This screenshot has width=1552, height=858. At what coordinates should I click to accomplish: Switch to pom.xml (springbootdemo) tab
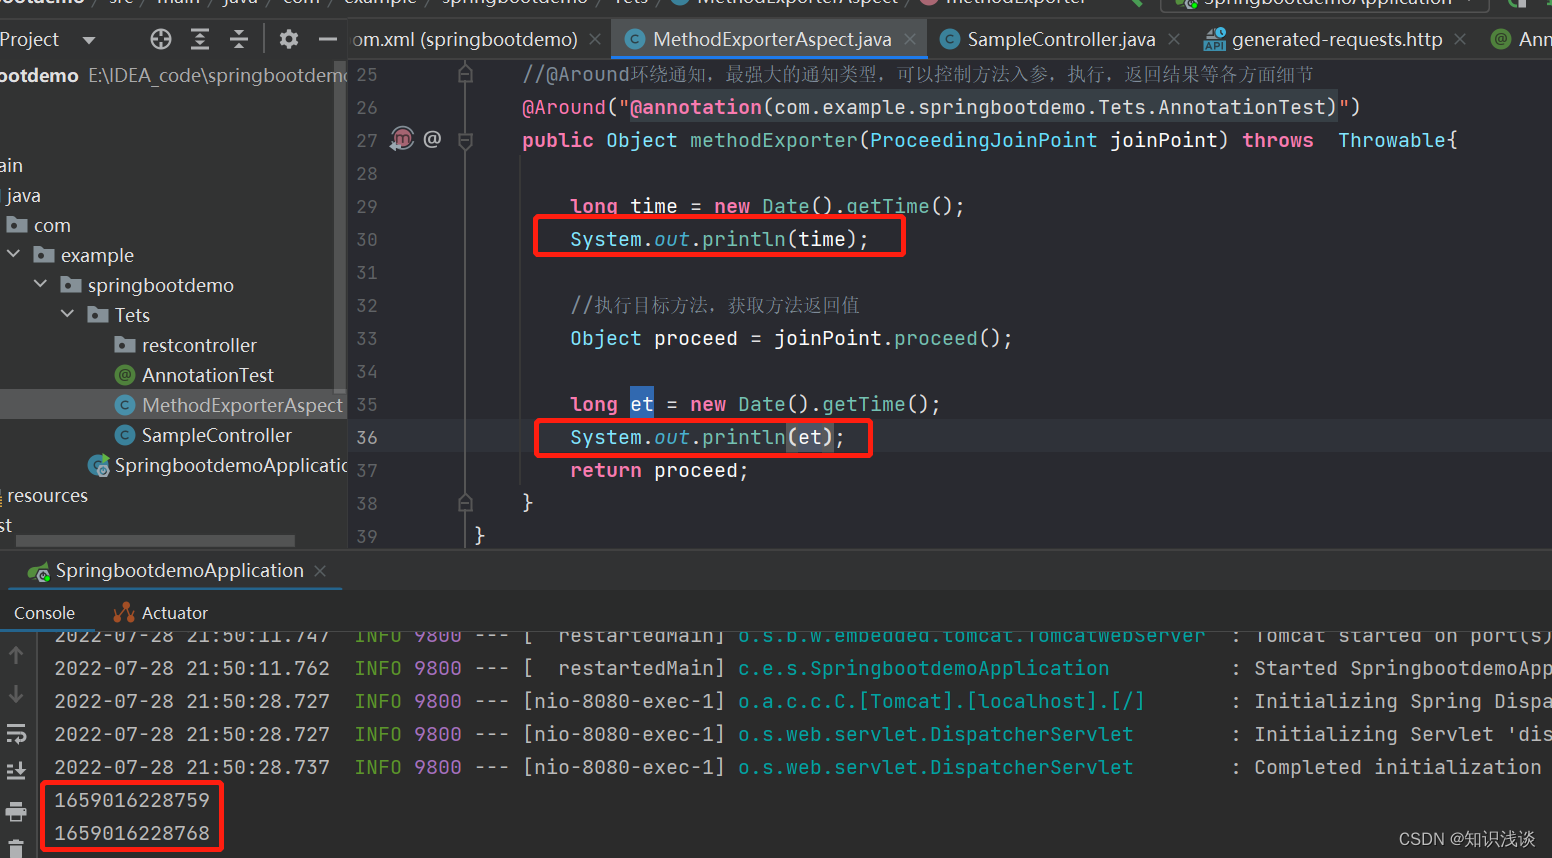coord(465,39)
